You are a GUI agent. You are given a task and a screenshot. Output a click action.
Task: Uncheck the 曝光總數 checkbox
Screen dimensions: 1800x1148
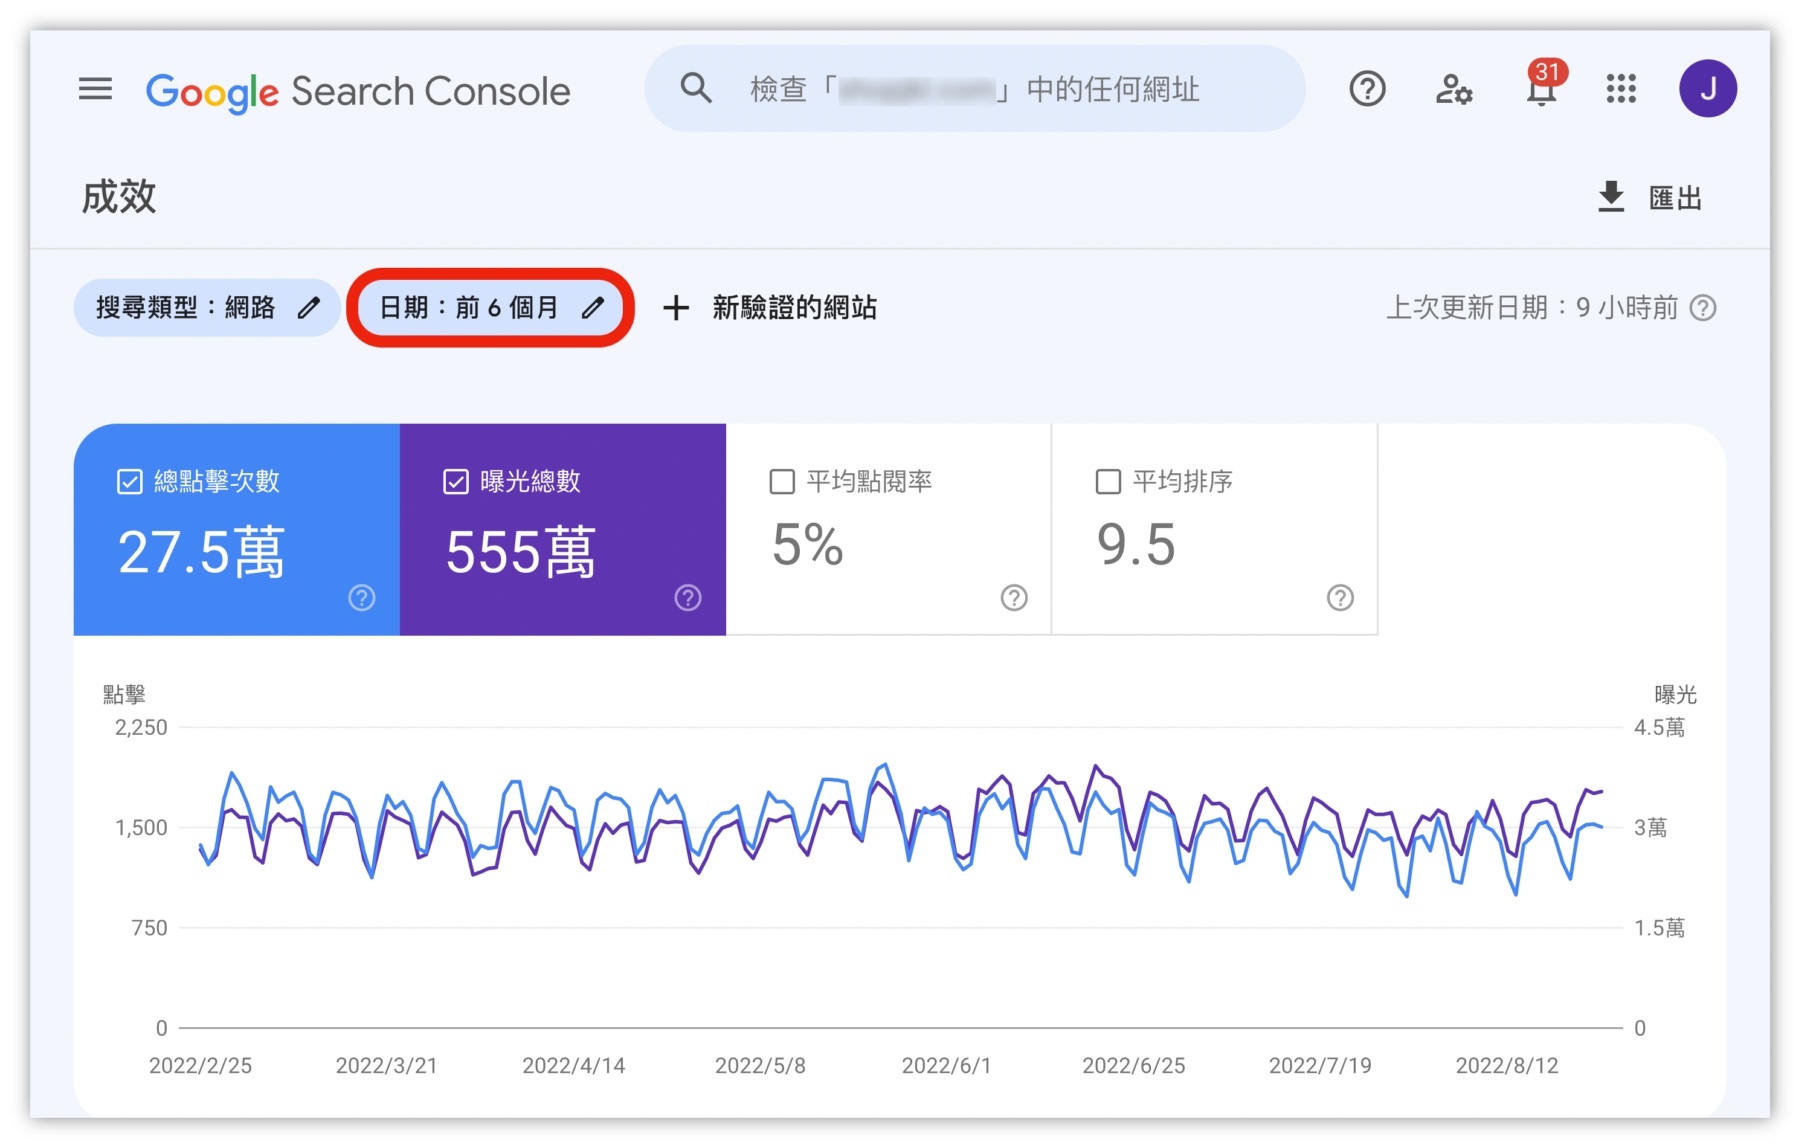coord(456,482)
